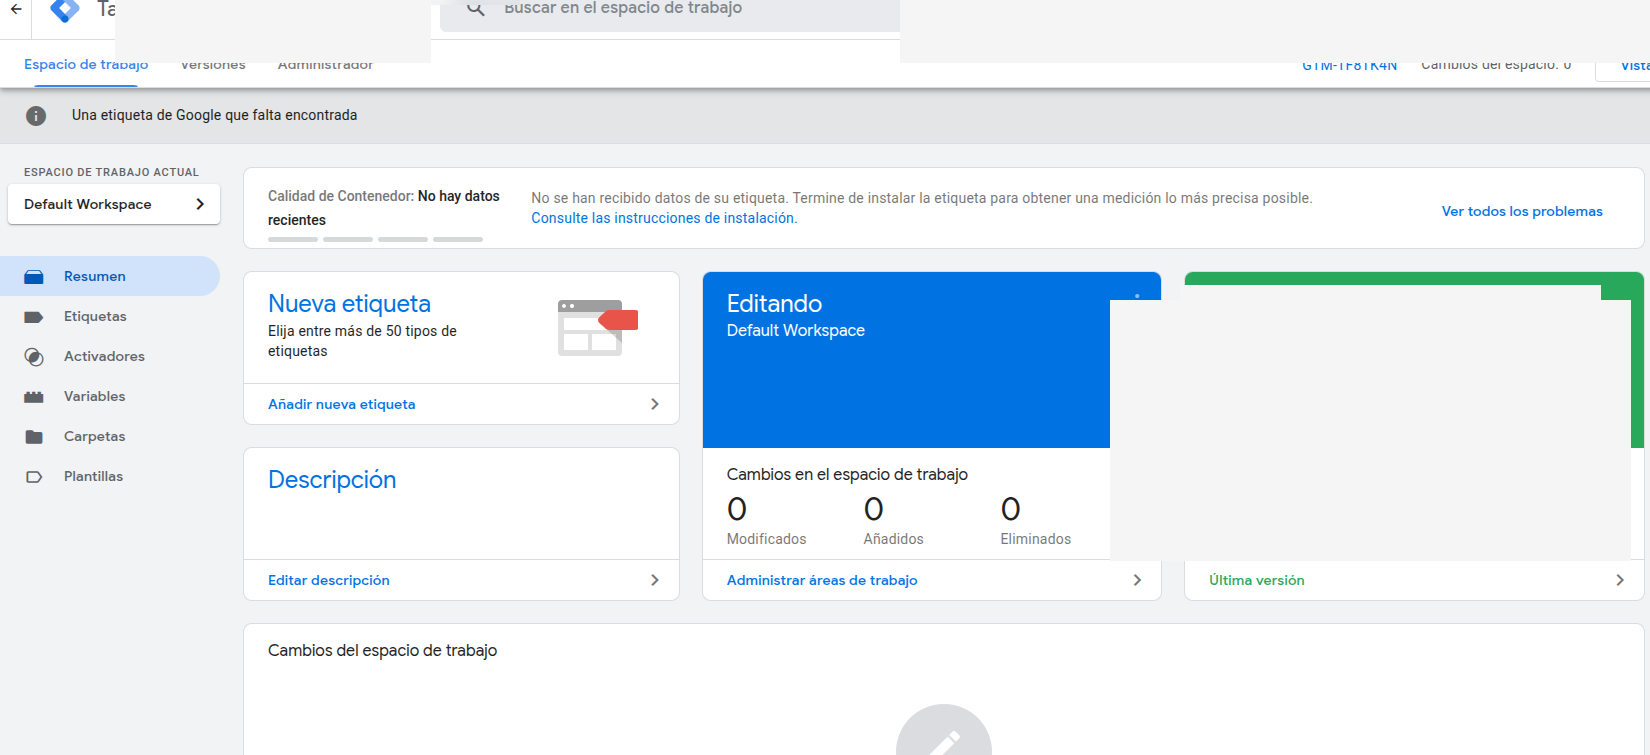Click the Plantillas label icon
This screenshot has height=755, width=1650.
click(x=34, y=477)
